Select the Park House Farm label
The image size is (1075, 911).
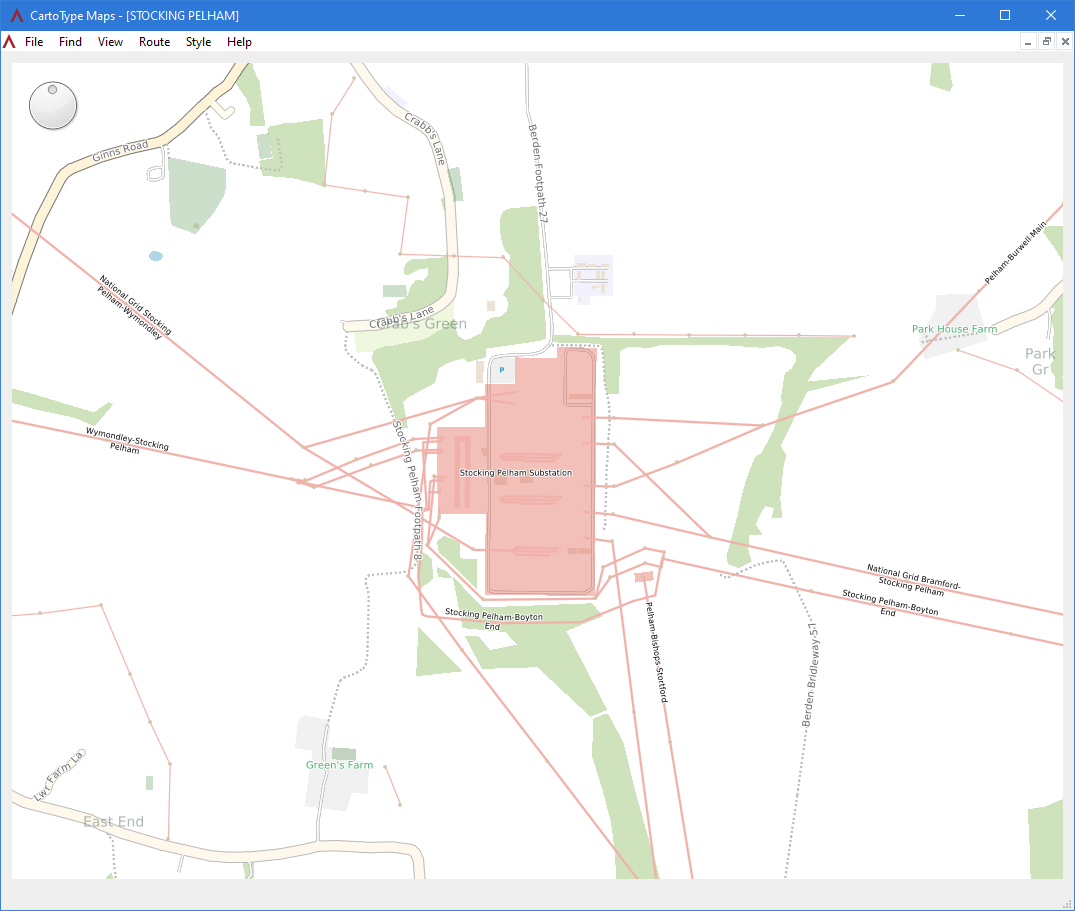954,329
